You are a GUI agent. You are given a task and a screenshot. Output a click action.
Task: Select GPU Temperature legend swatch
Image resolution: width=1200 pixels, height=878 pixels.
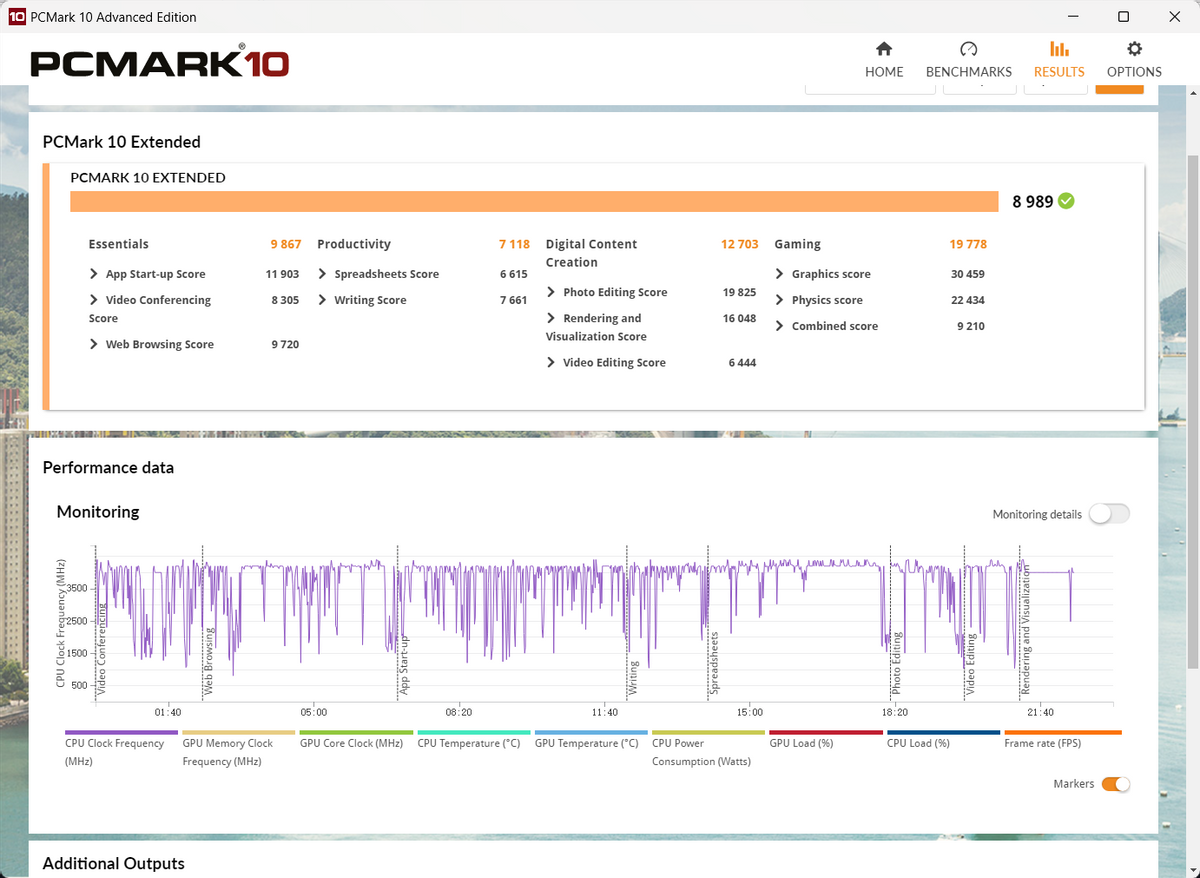coord(591,733)
